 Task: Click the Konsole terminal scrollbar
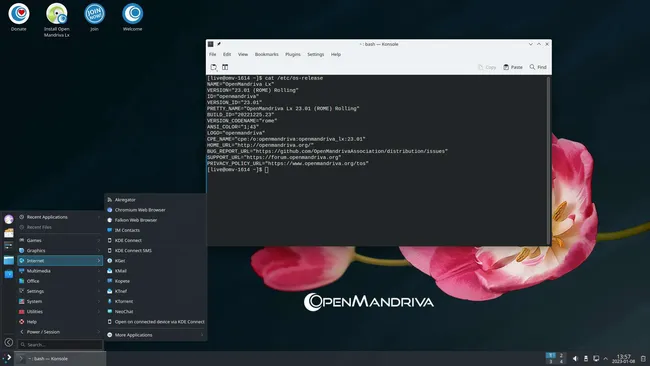click(x=549, y=160)
